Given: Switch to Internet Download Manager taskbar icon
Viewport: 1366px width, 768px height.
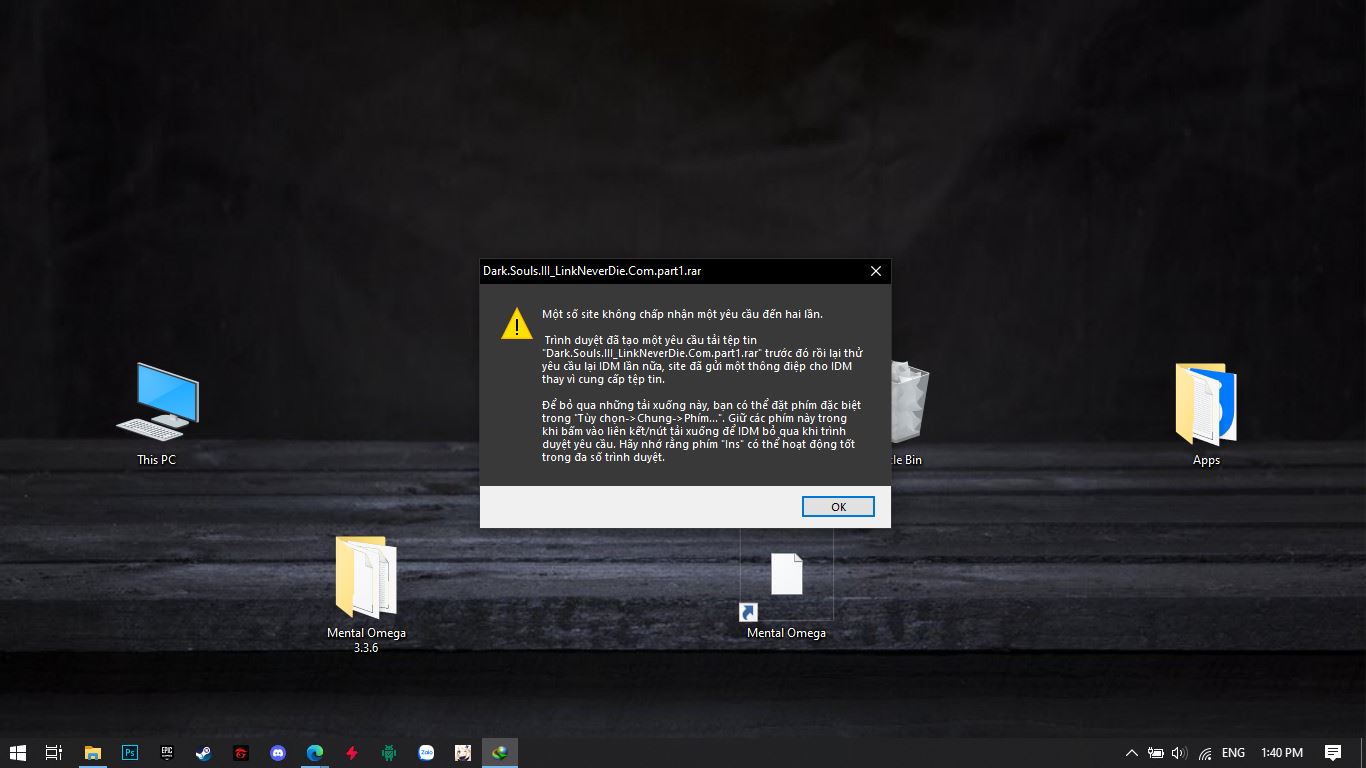Looking at the screenshot, I should tap(500, 753).
